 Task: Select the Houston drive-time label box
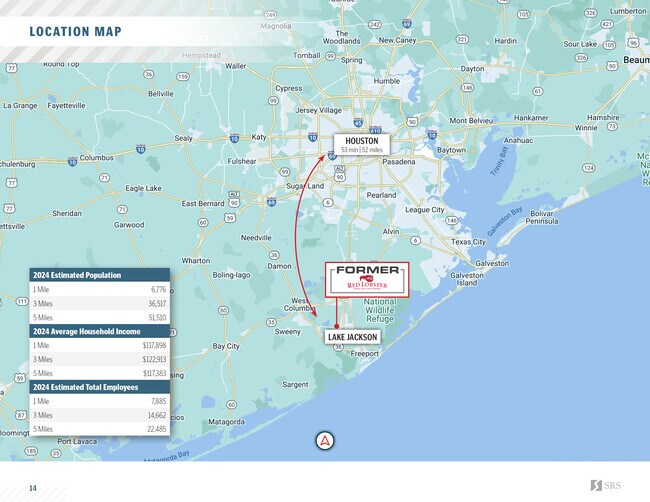point(361,144)
